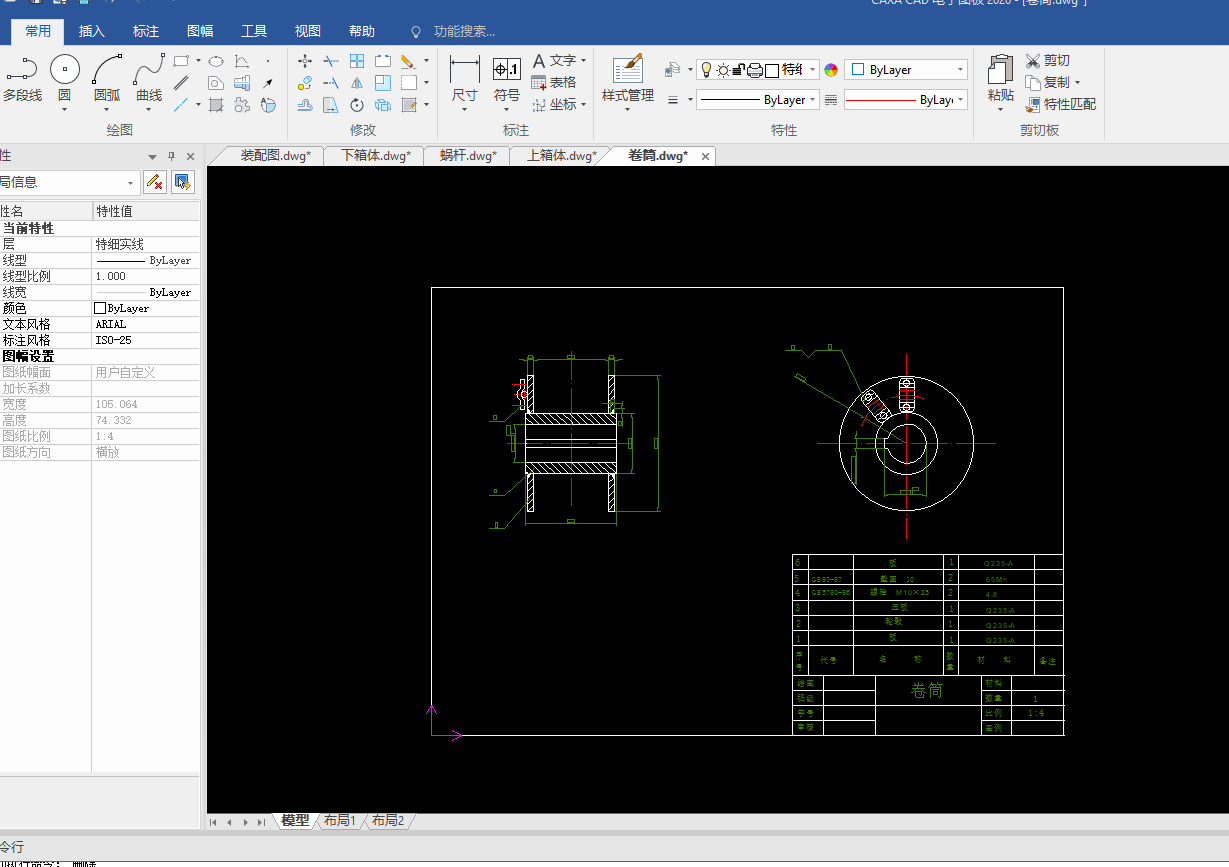The width and height of the screenshot is (1229, 867).
Task: Select the 圆弧 arc tool
Action: pos(107,79)
